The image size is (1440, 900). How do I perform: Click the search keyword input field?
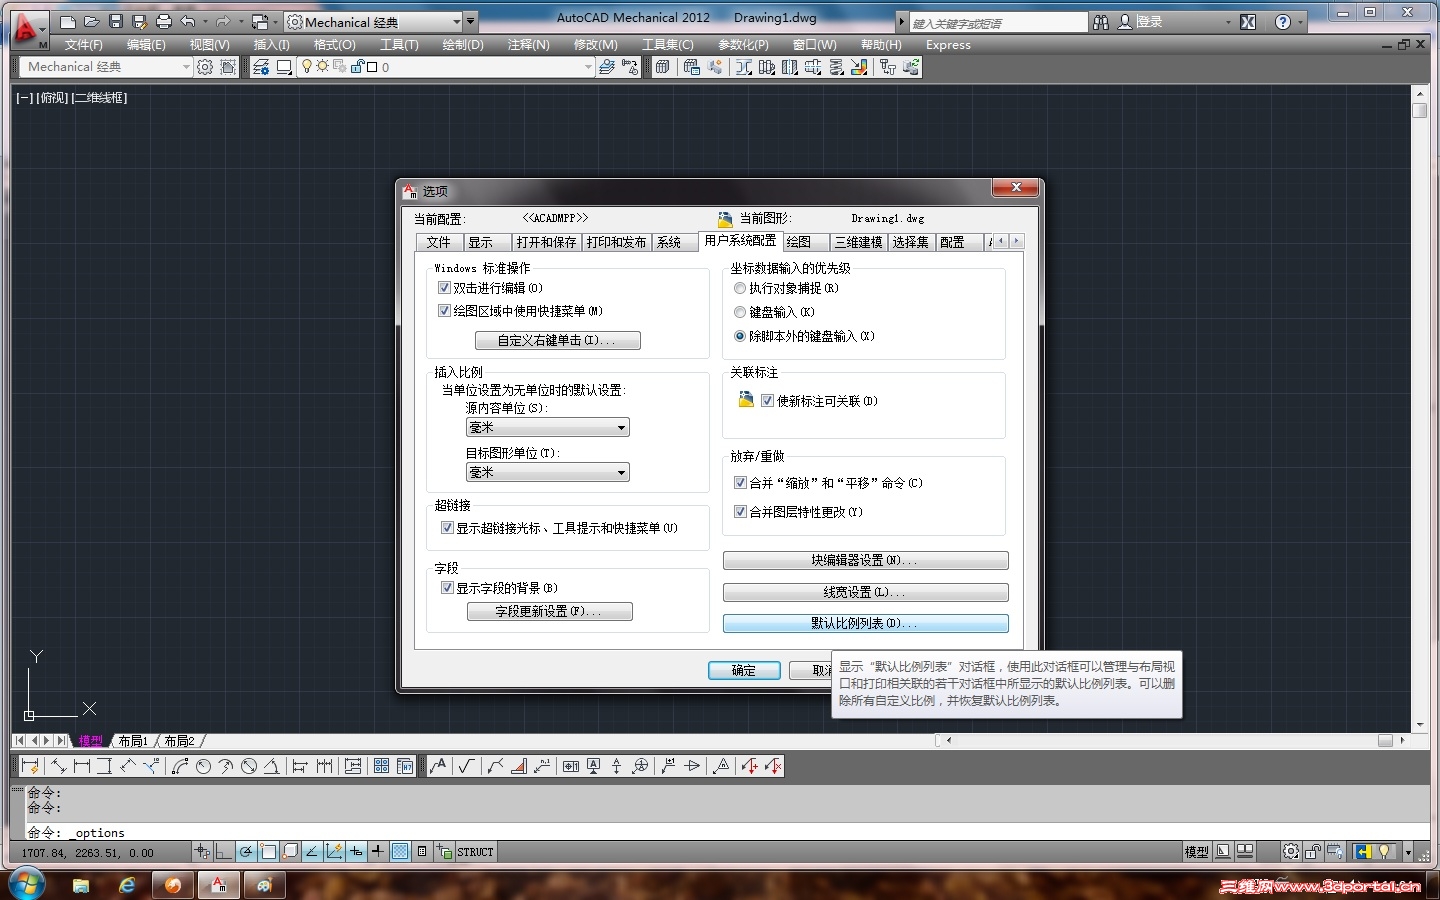tap(997, 22)
